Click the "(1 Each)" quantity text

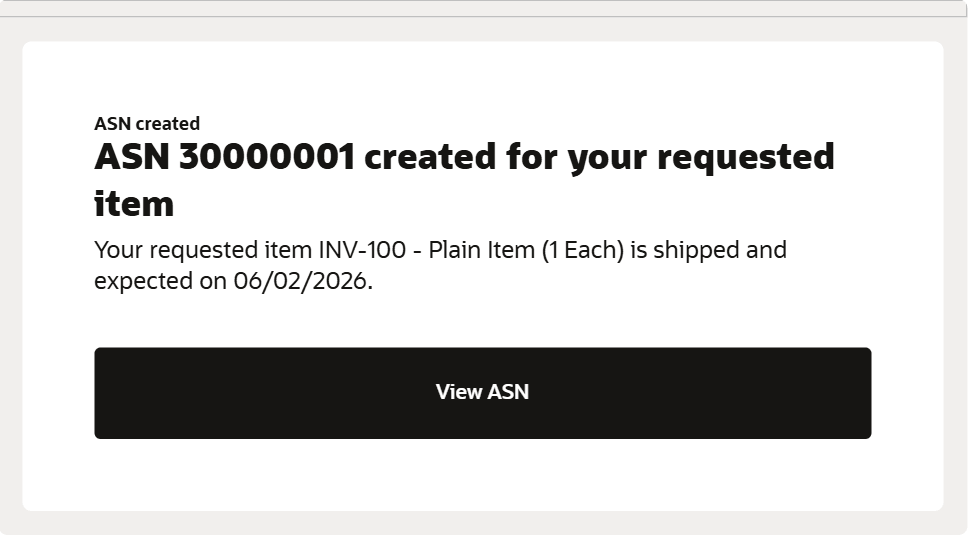tap(582, 250)
